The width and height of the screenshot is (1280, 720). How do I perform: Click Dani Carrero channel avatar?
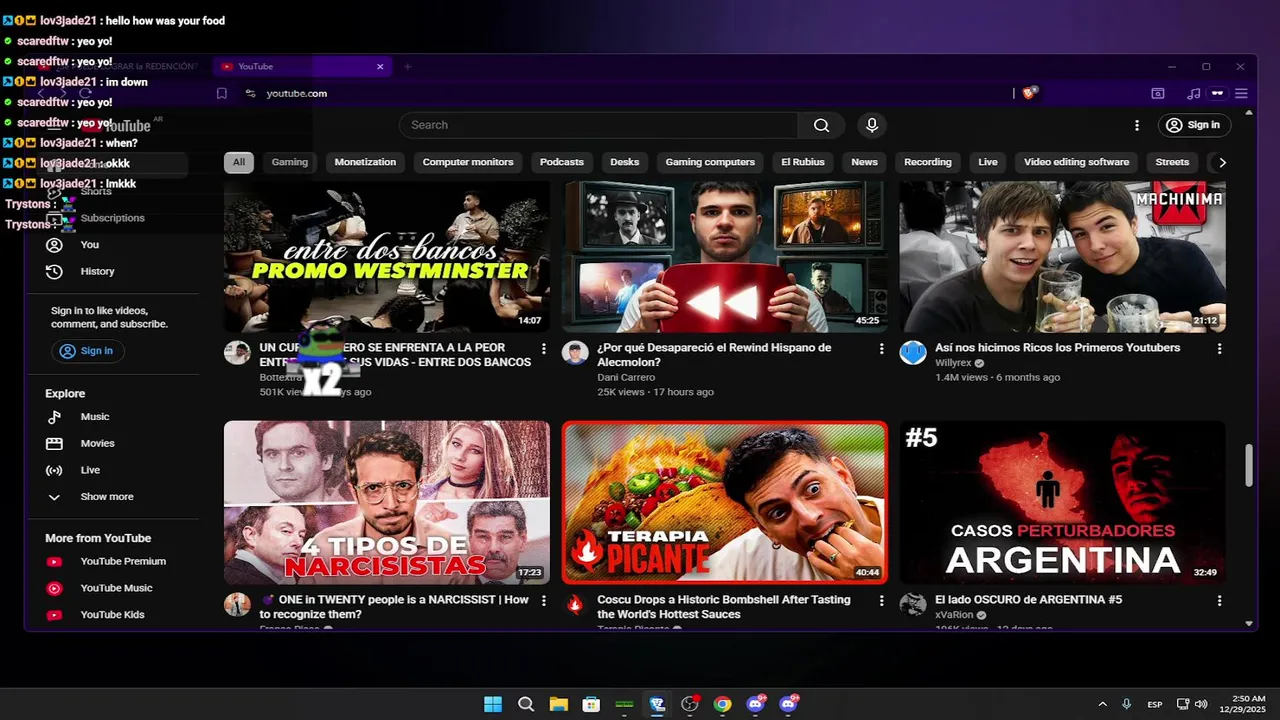575,352
